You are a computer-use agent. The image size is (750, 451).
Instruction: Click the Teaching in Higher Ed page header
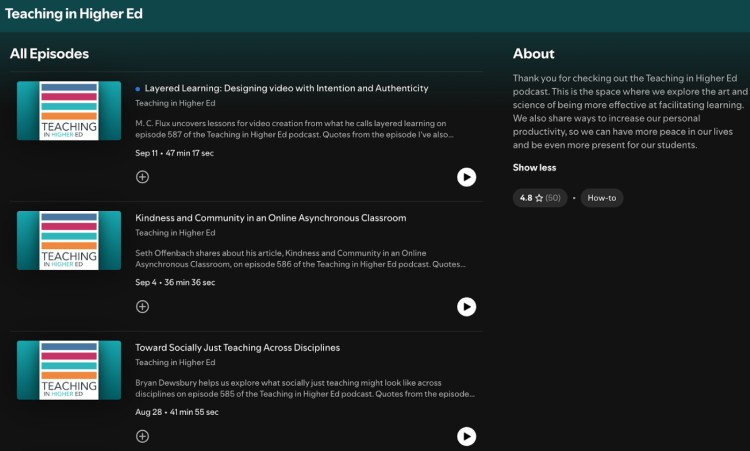(73, 15)
